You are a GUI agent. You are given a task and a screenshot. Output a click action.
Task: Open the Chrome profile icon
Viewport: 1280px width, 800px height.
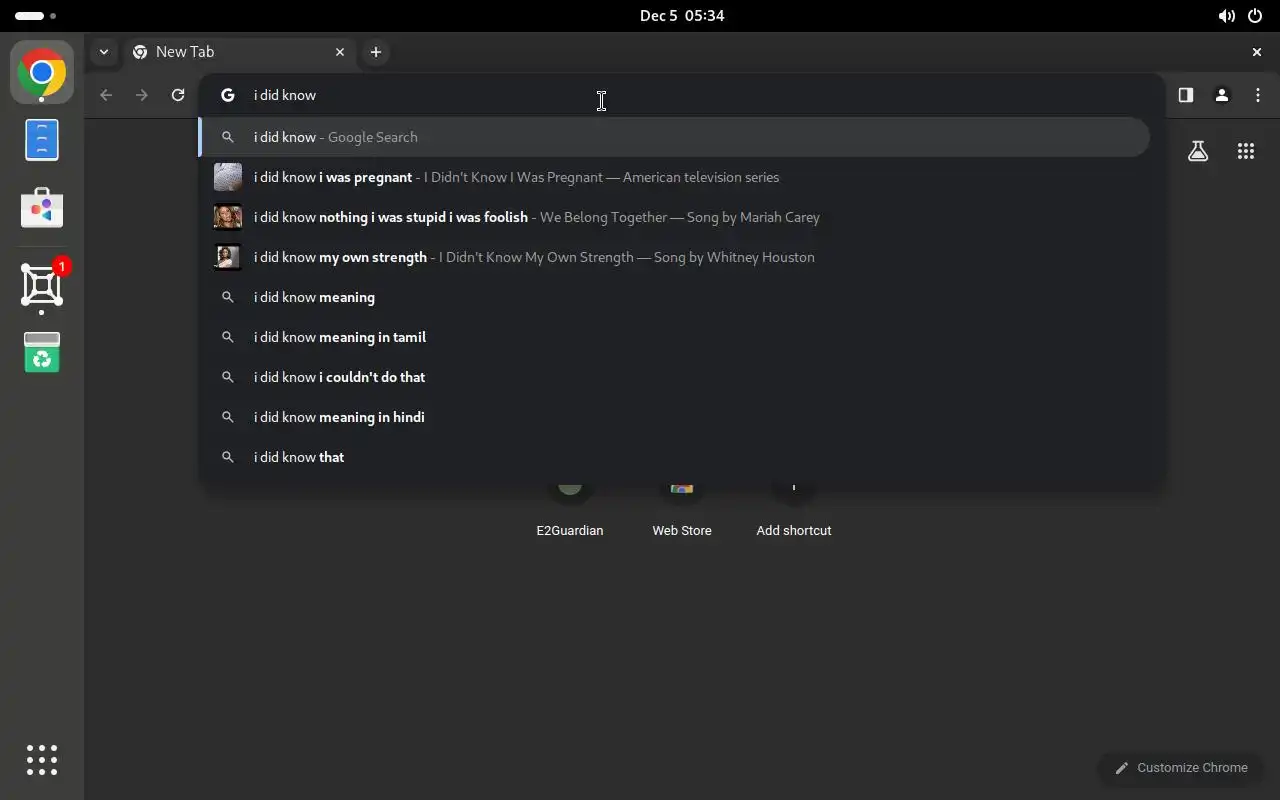[x=1222, y=95]
